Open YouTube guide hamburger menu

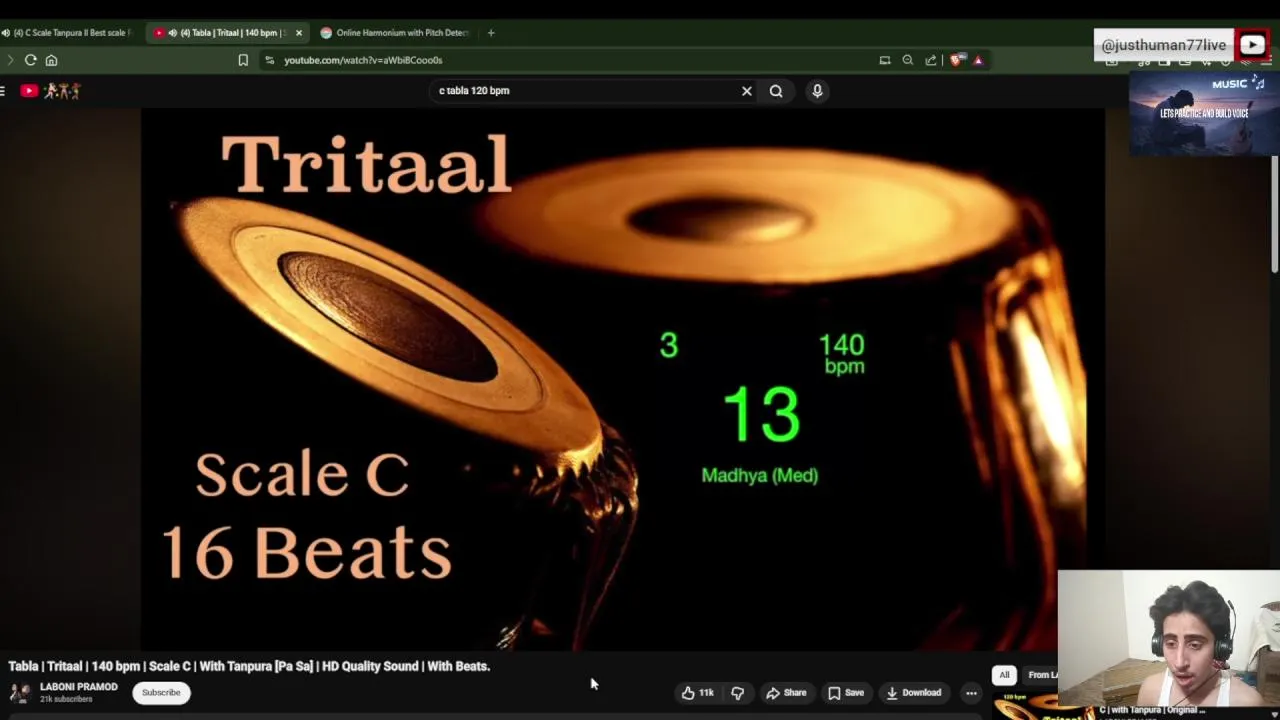pos(3,91)
